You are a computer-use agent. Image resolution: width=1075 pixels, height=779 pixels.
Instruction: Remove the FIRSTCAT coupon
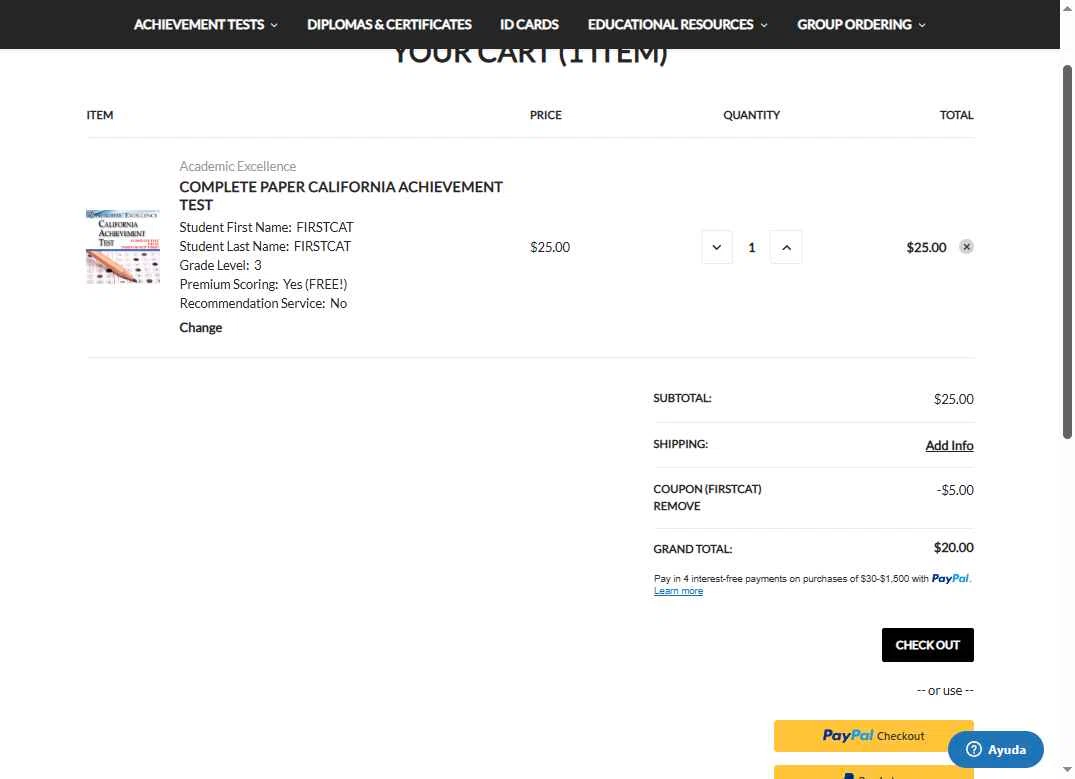pos(677,506)
